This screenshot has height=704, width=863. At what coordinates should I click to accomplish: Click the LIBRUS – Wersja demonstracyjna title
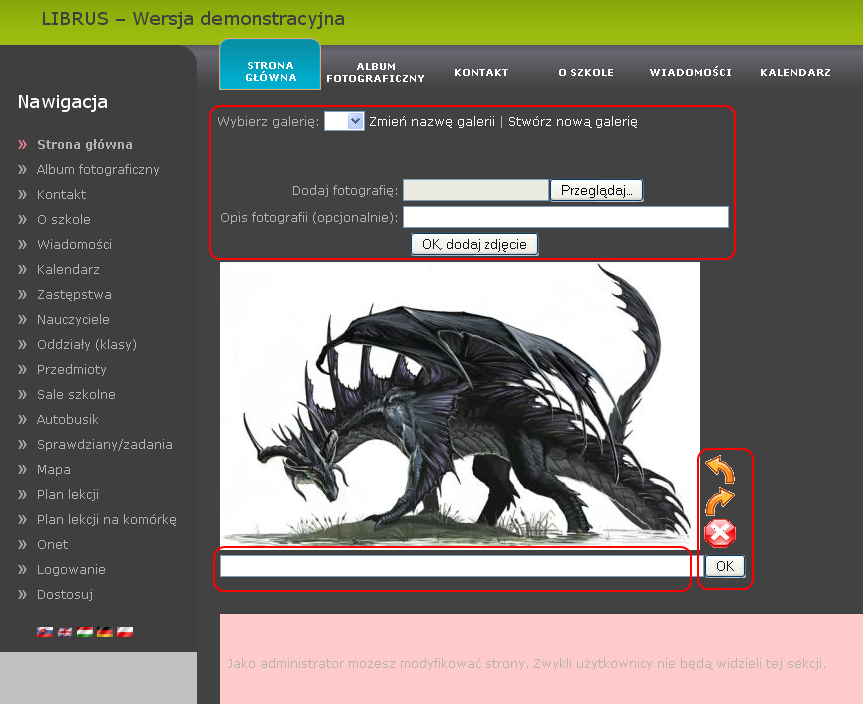(193, 19)
